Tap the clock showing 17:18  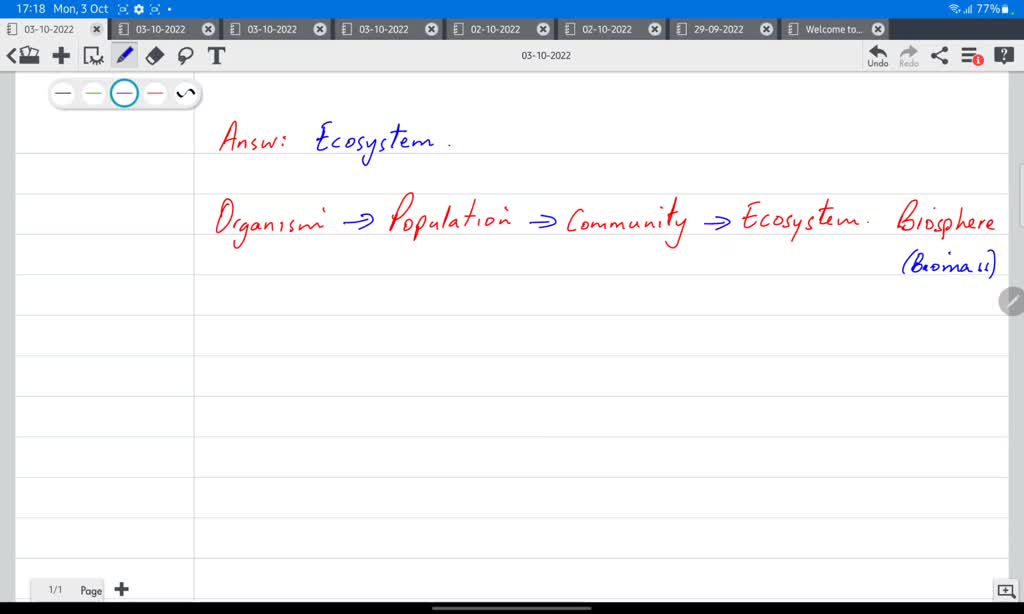coord(30,9)
